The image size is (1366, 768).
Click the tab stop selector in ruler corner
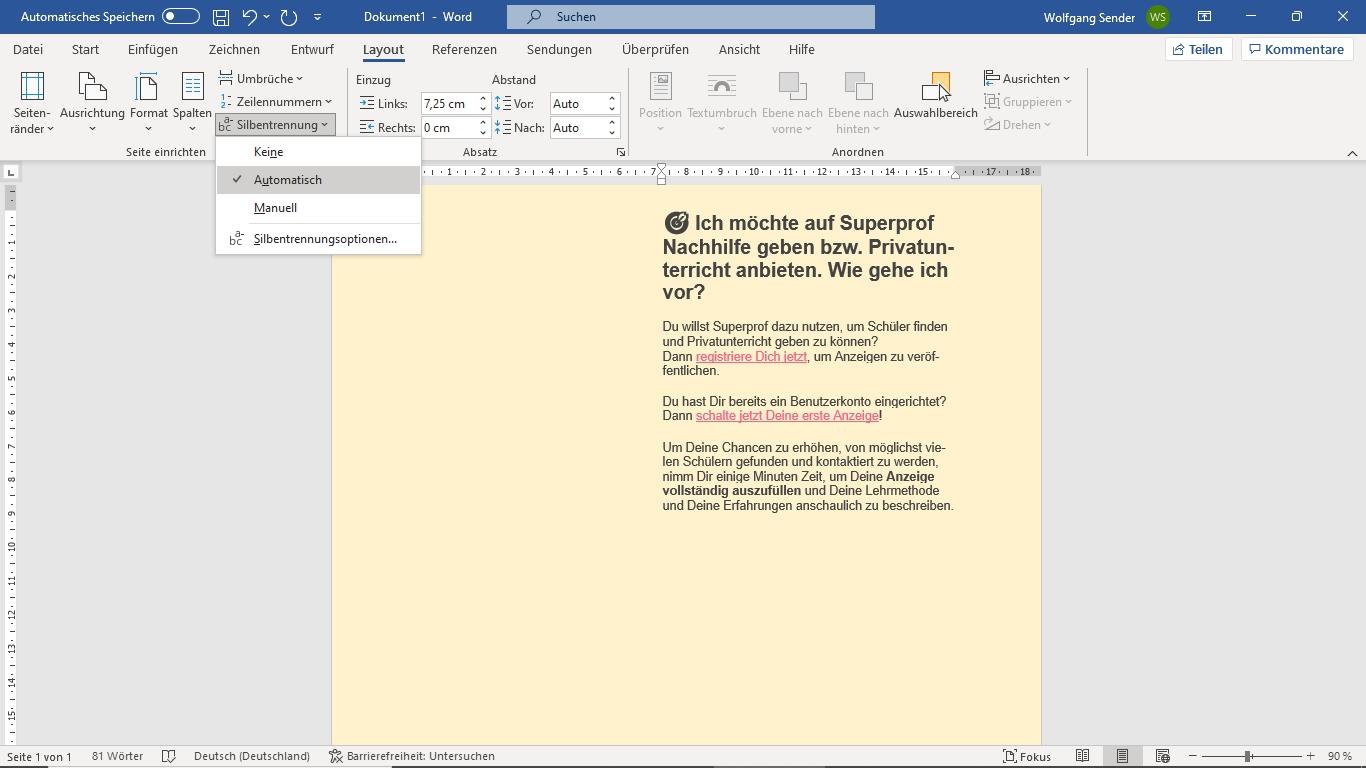click(x=10, y=172)
